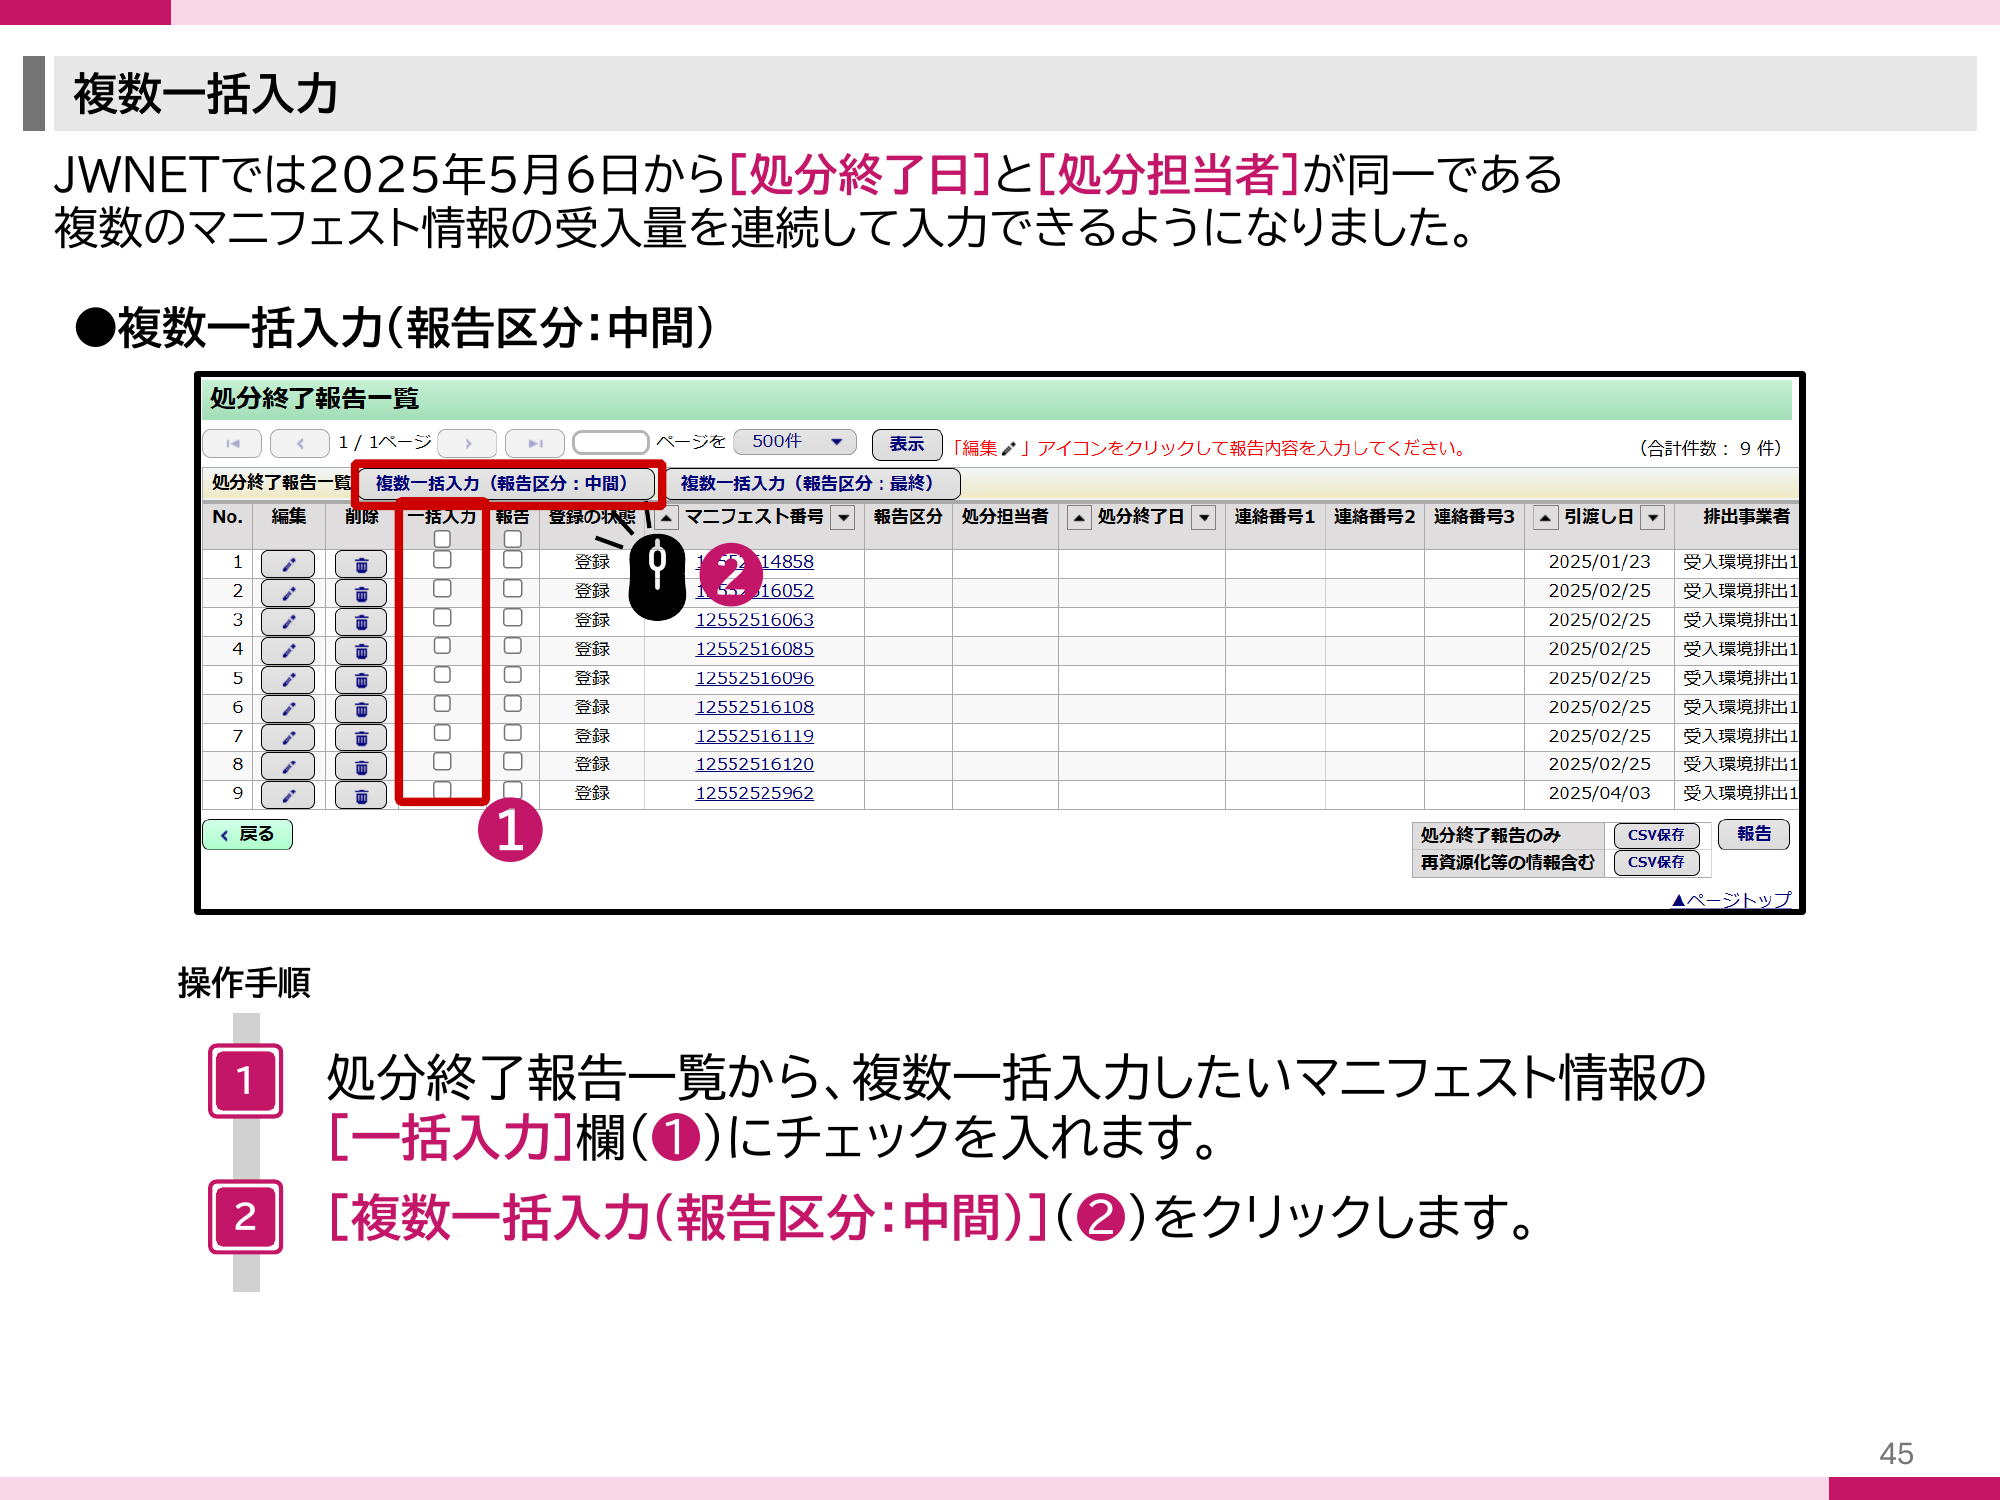2000x1500 pixels.
Task: Open the 500件 page size dropdown
Action: coord(795,442)
